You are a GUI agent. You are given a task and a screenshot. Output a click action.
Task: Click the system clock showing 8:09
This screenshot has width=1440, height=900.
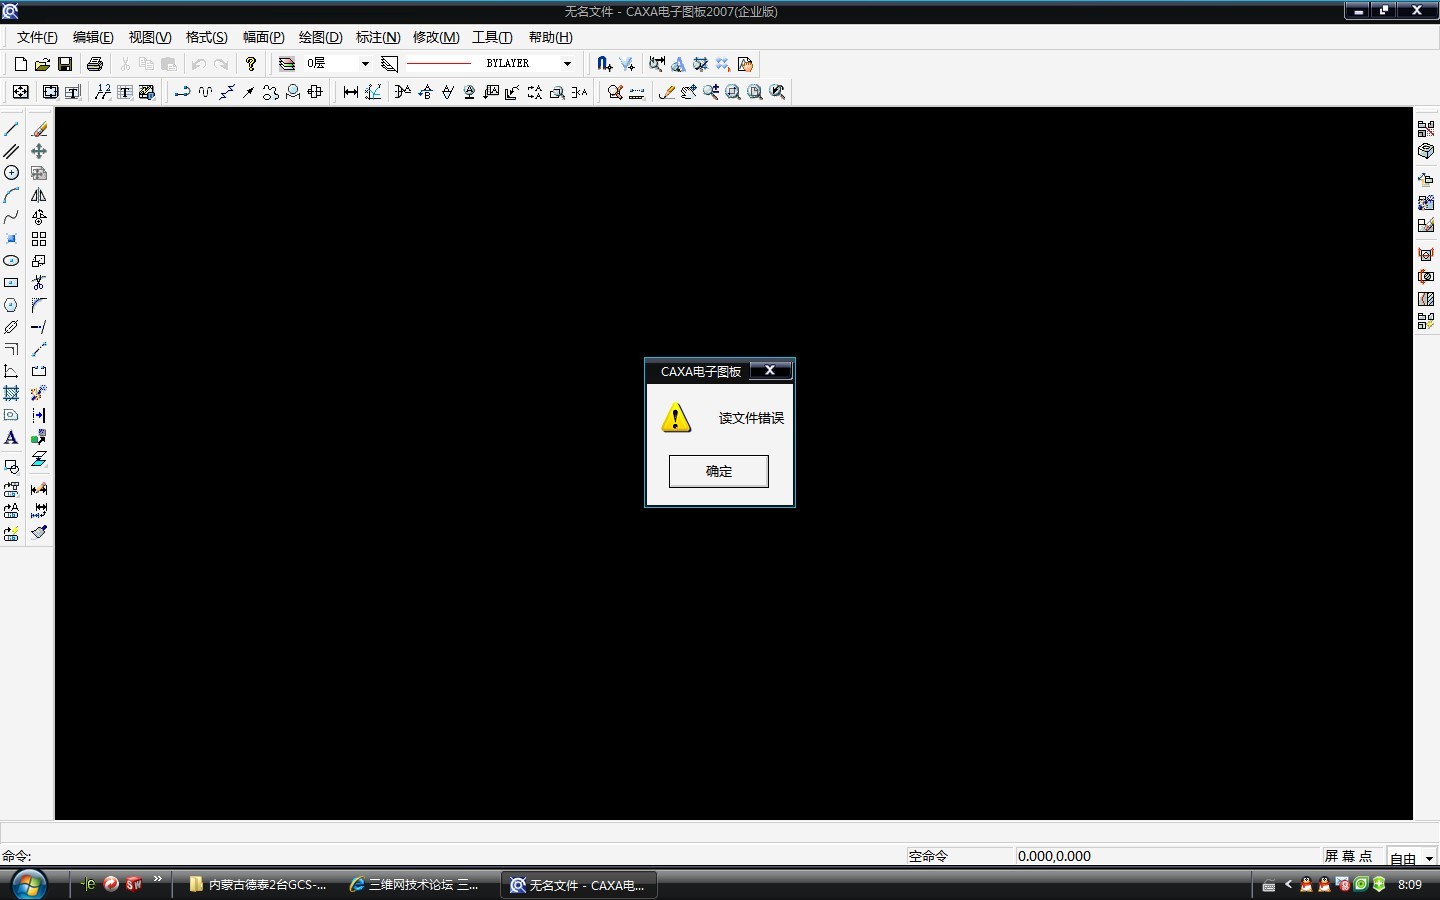(x=1410, y=885)
